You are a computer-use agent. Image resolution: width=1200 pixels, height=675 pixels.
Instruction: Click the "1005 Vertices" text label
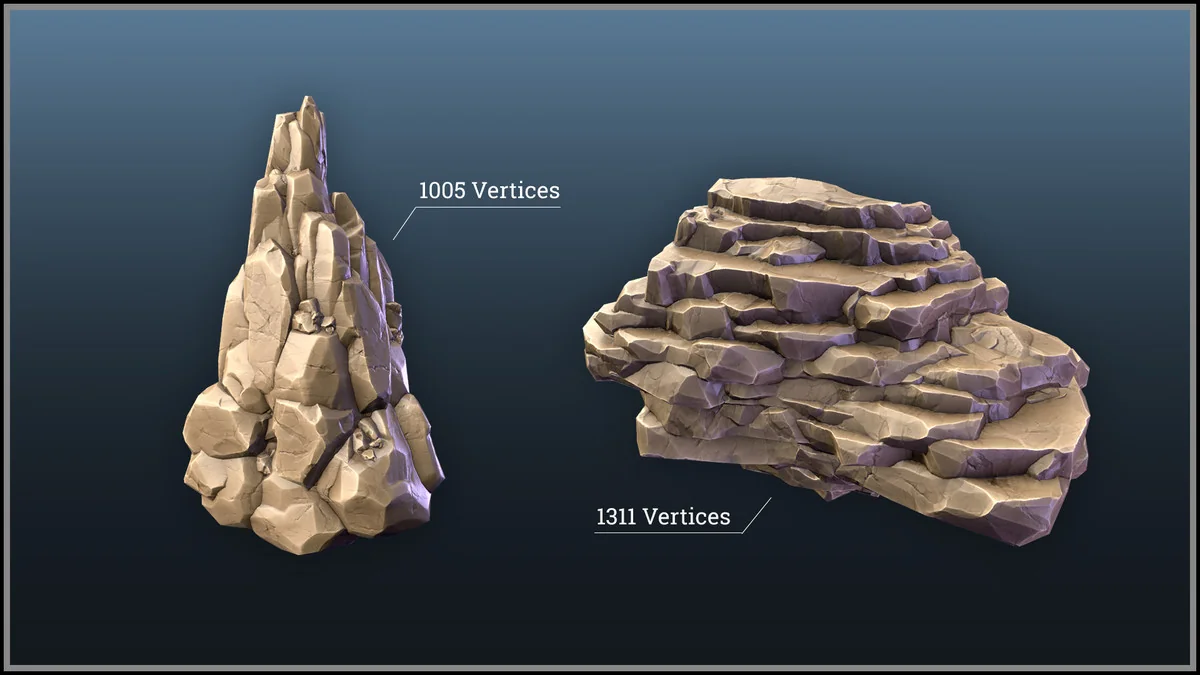point(488,190)
